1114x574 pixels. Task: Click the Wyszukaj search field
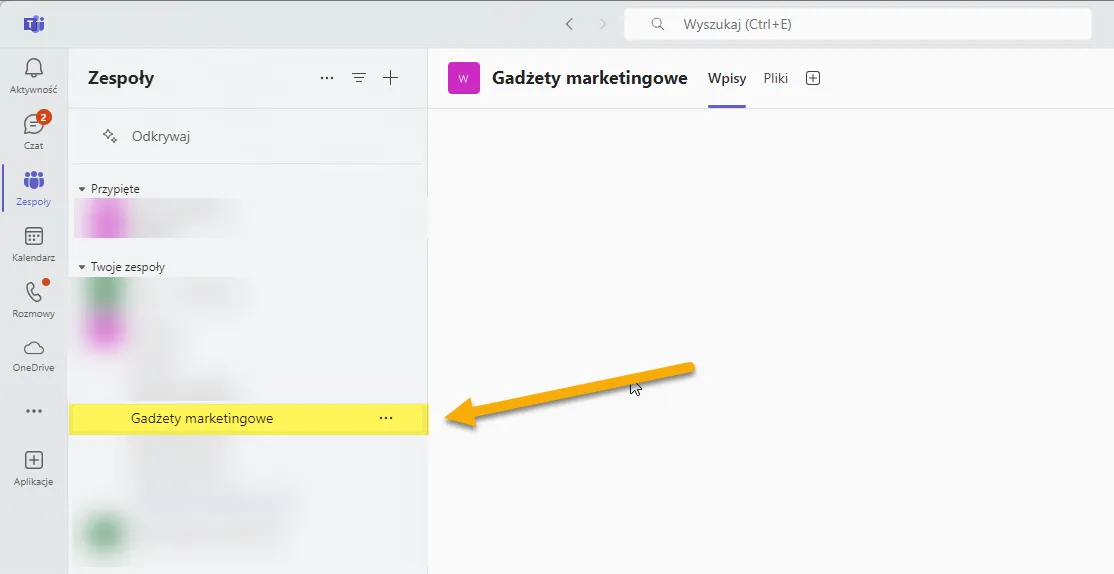click(x=860, y=24)
